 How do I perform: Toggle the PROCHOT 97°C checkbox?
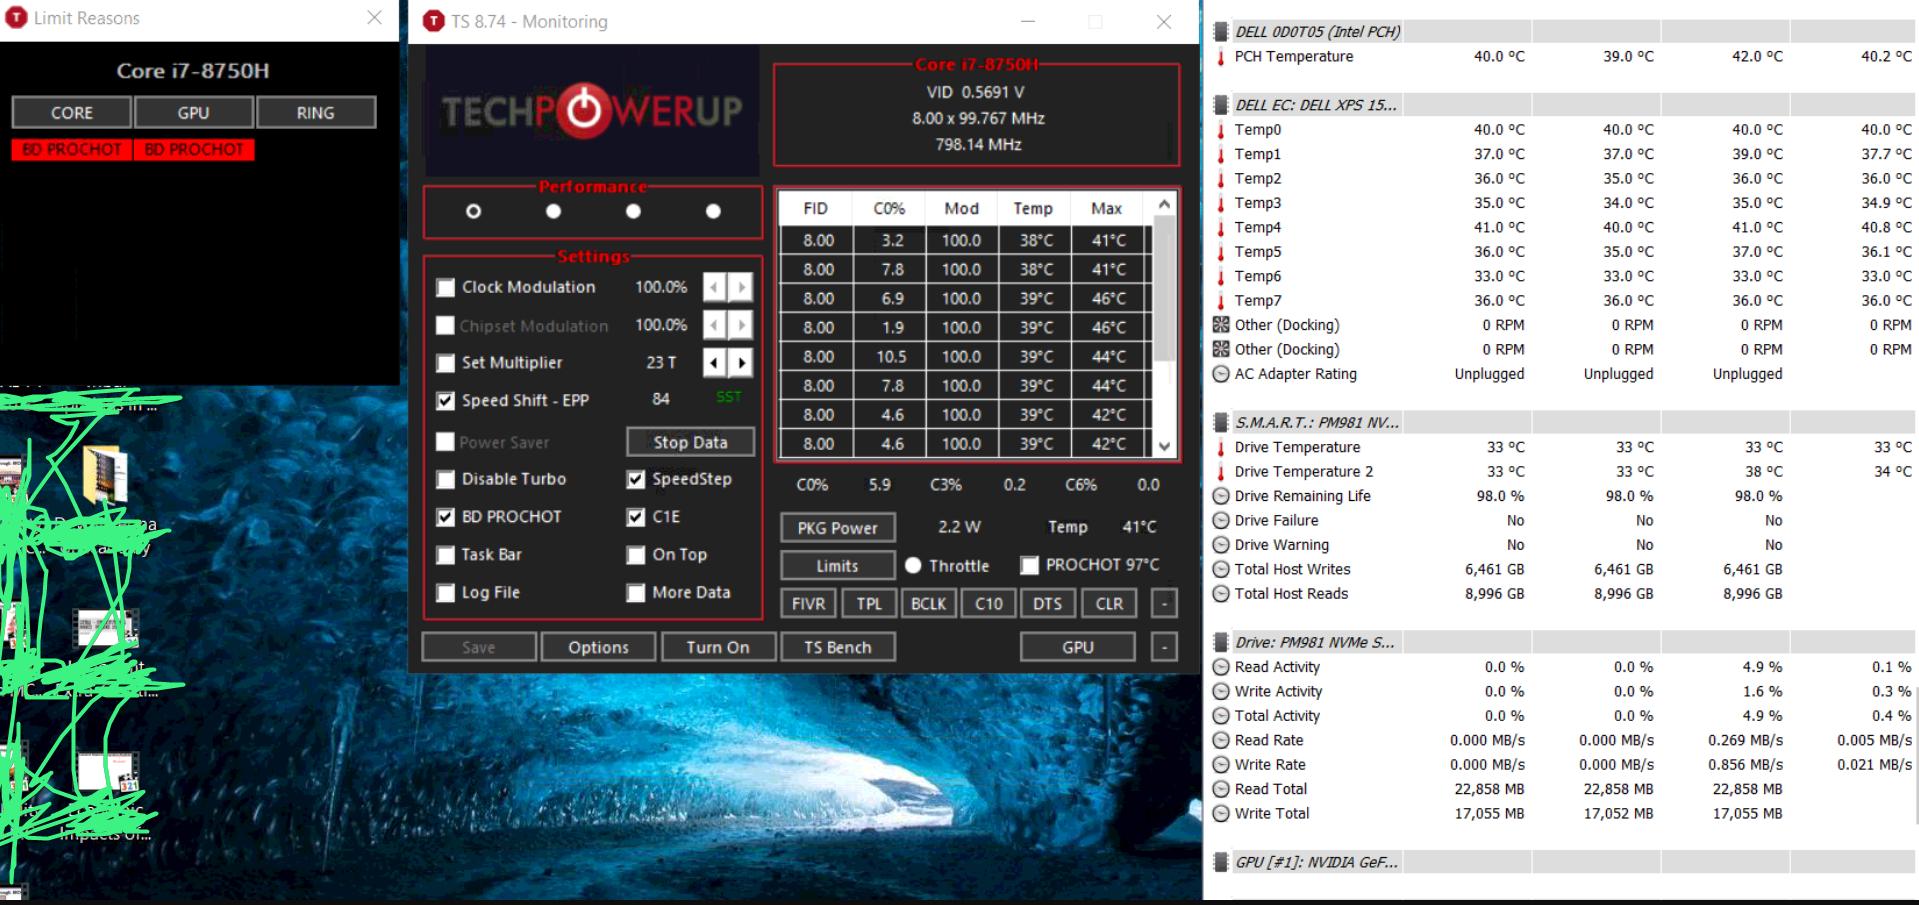click(x=1029, y=566)
